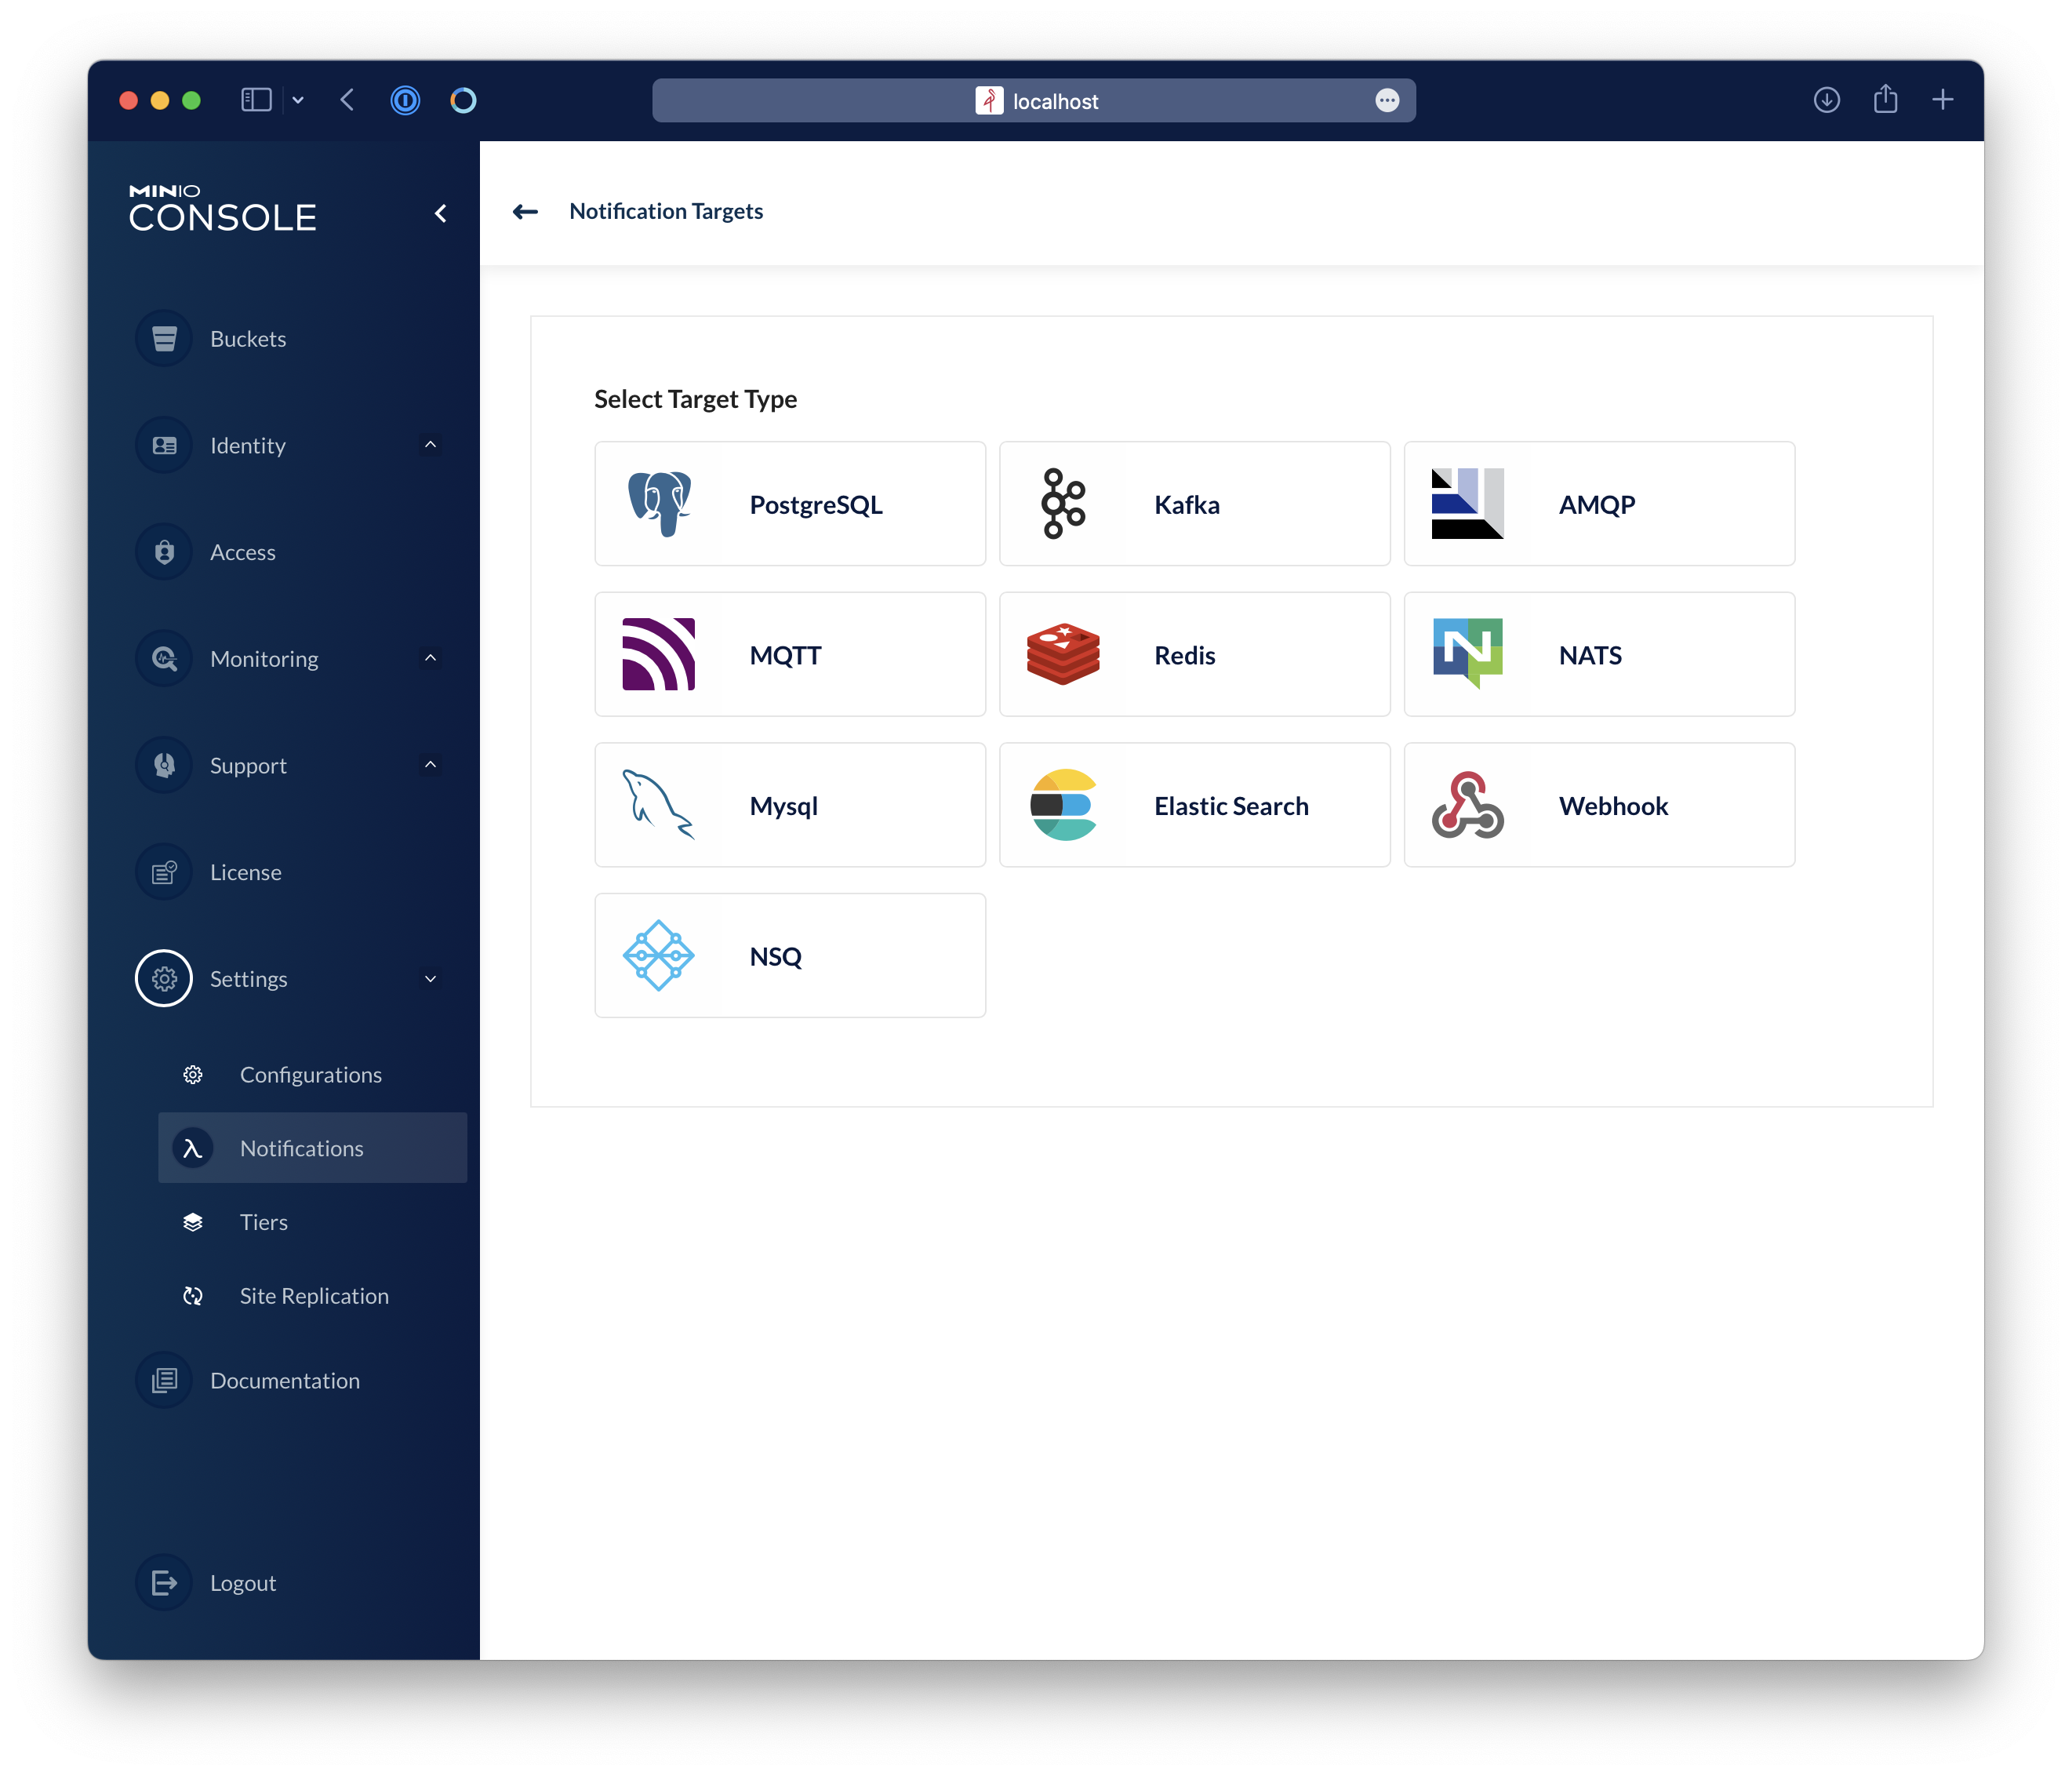The image size is (2072, 1776).
Task: Collapse the MinIO Console sidebar
Action: (440, 213)
